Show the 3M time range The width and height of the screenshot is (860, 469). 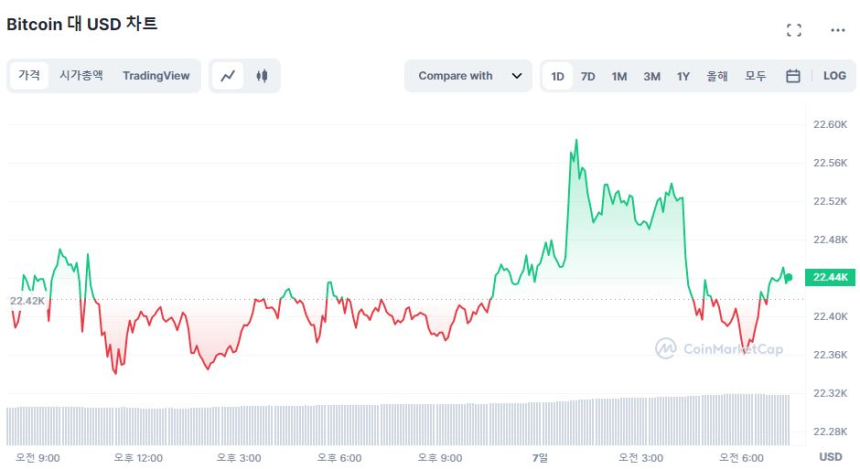pyautogui.click(x=651, y=76)
